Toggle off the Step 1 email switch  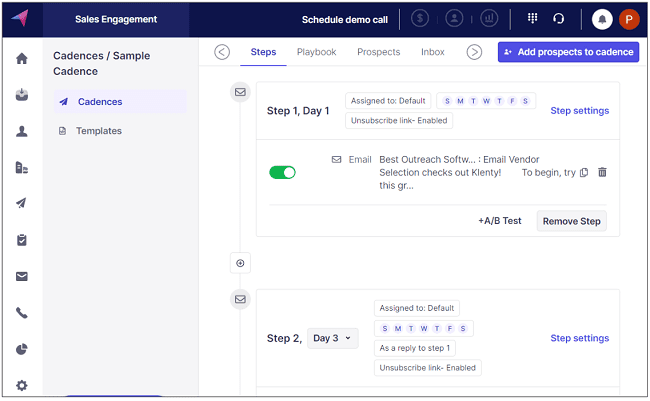283,172
